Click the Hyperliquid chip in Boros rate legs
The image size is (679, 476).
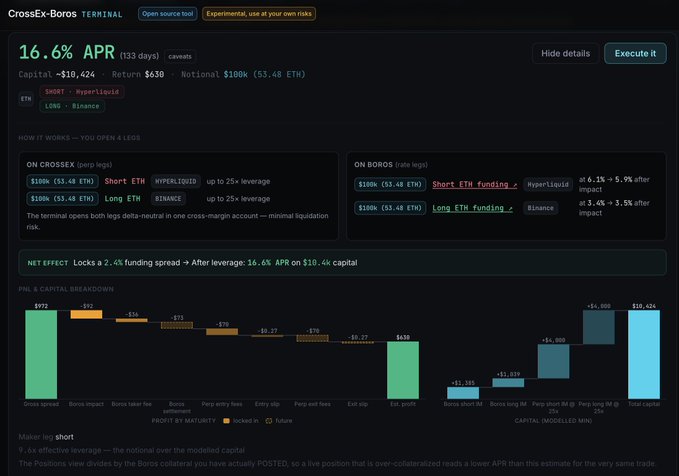(x=548, y=185)
